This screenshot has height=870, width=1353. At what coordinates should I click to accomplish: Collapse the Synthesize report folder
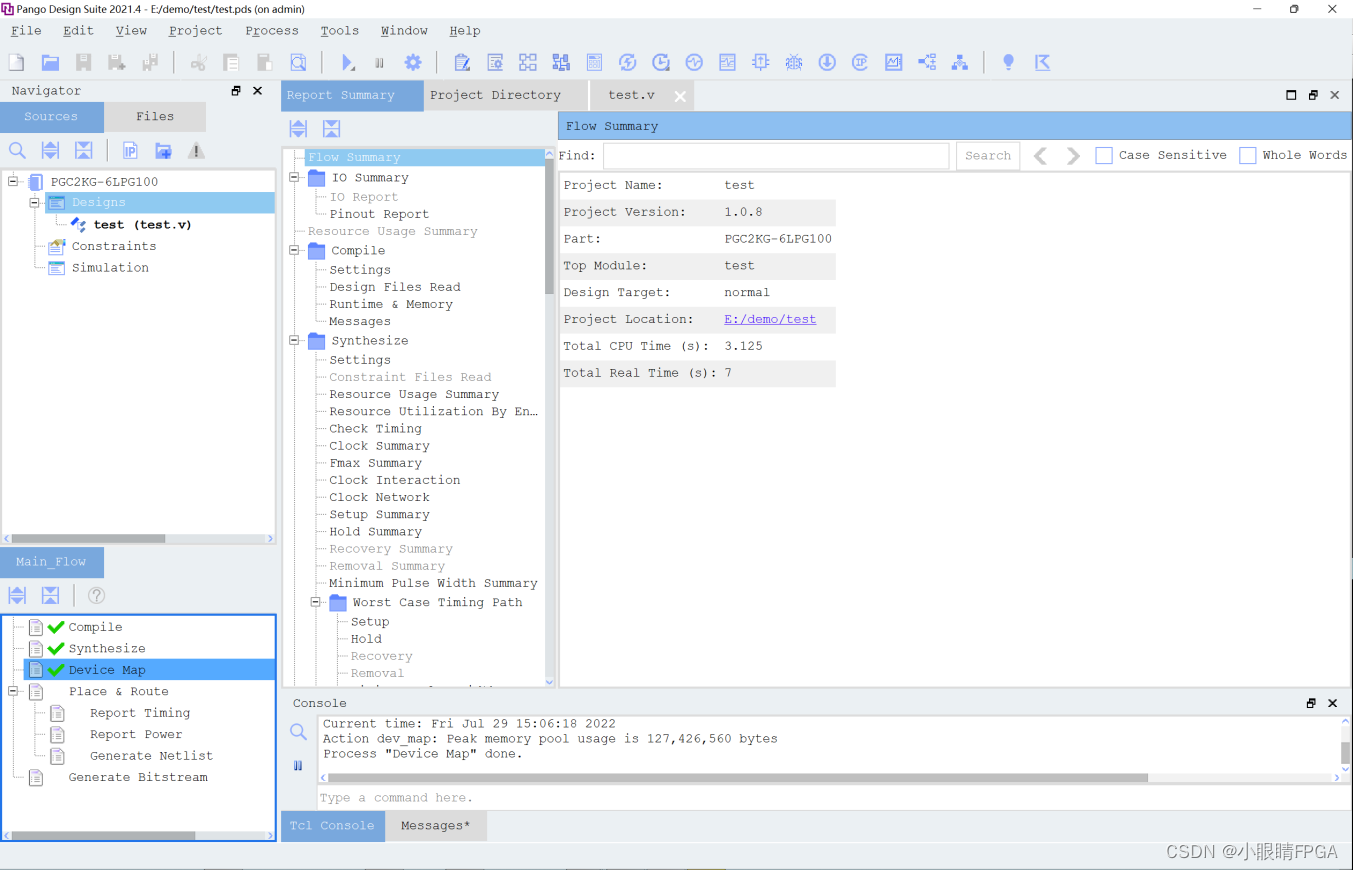click(x=295, y=341)
